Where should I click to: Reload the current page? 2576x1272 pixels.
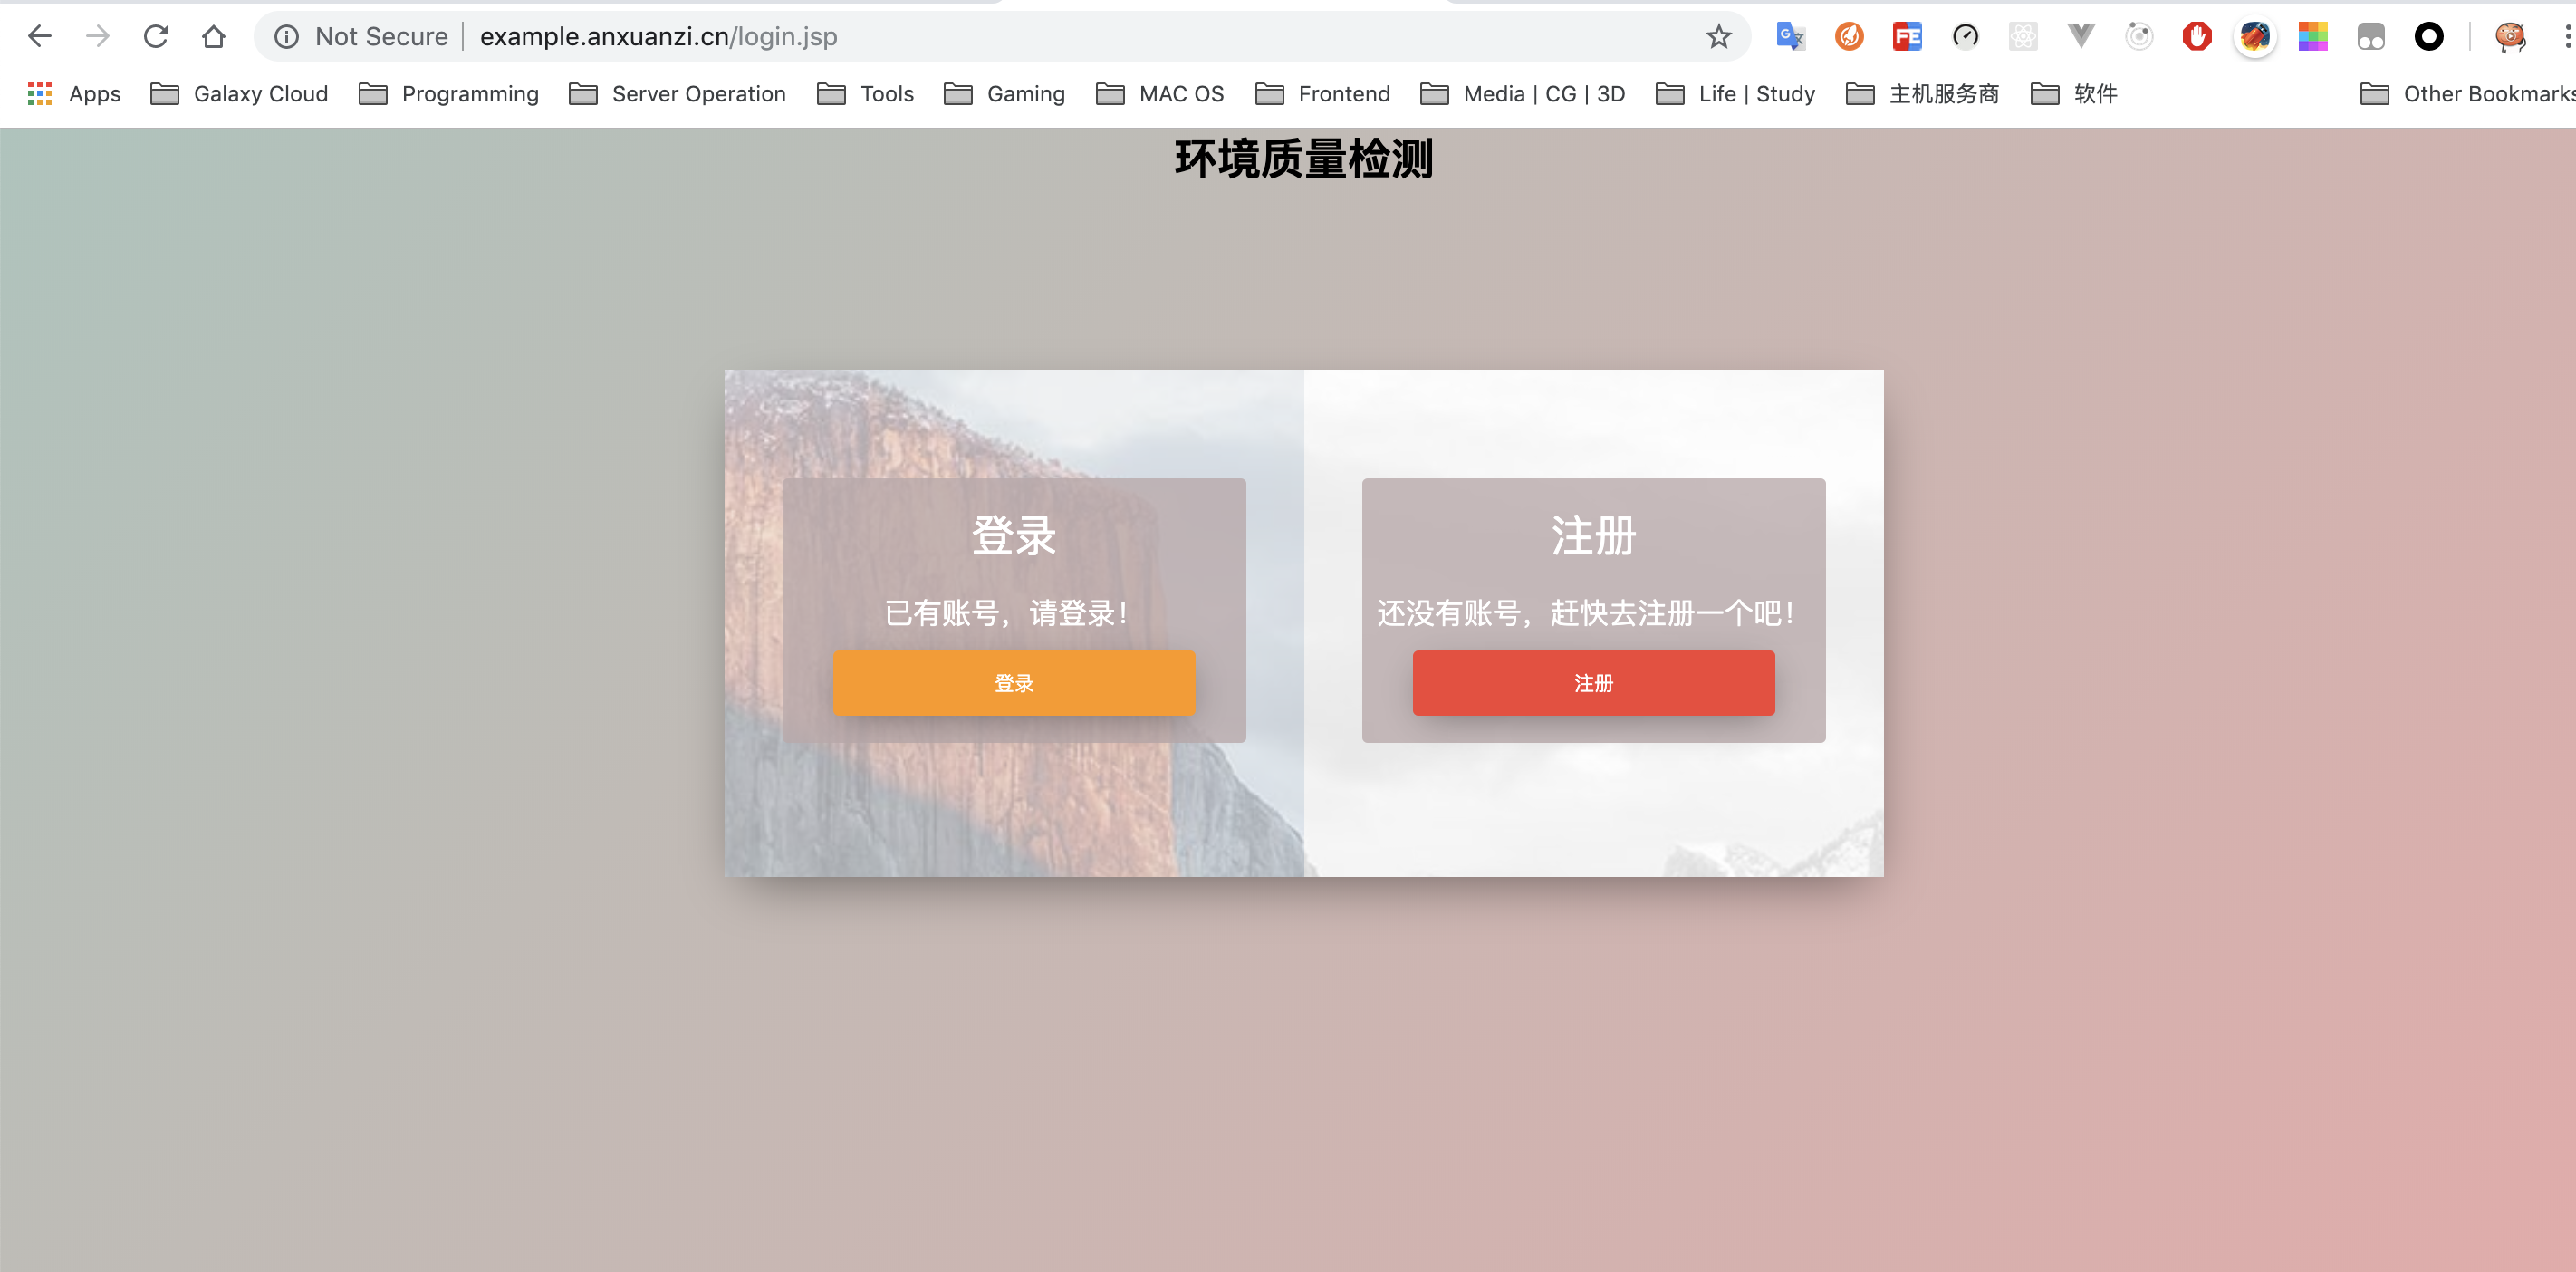pyautogui.click(x=156, y=36)
